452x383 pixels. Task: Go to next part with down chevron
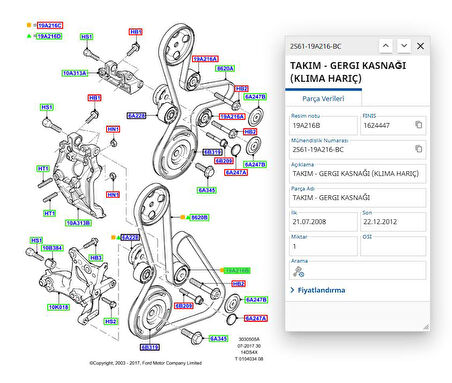point(404,46)
